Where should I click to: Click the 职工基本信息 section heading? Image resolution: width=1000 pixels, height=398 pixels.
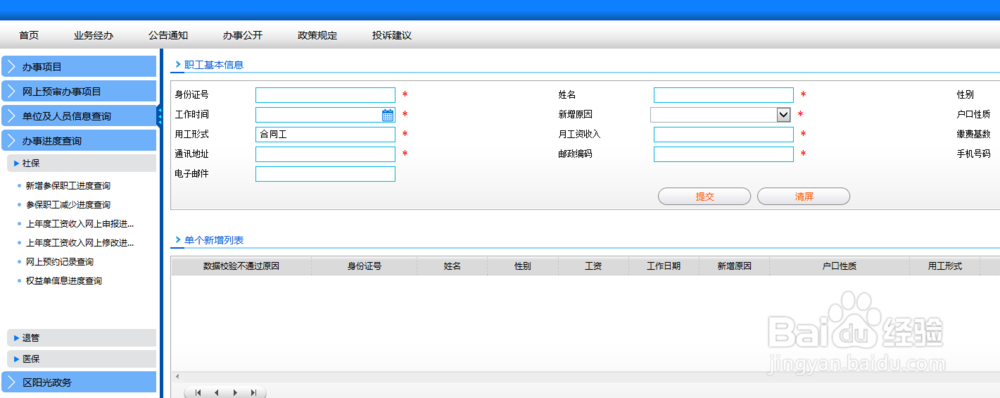[214, 65]
